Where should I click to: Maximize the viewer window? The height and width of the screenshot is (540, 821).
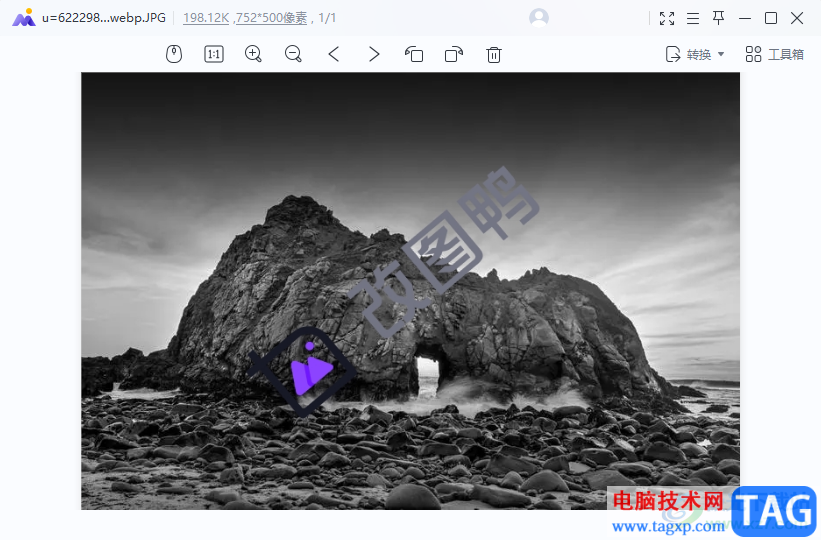[x=771, y=18]
